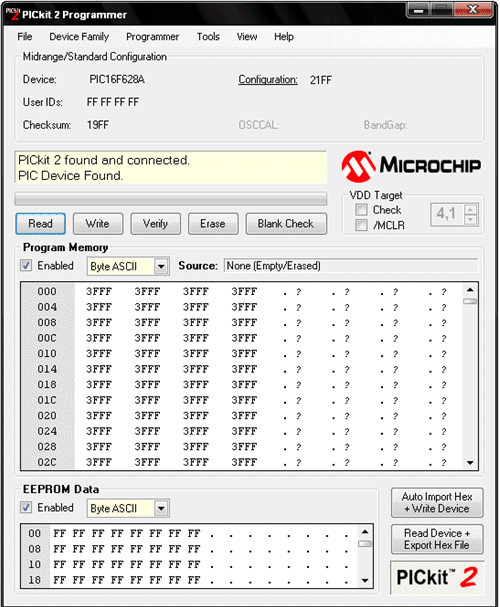Click the Configuration link

click(x=268, y=80)
